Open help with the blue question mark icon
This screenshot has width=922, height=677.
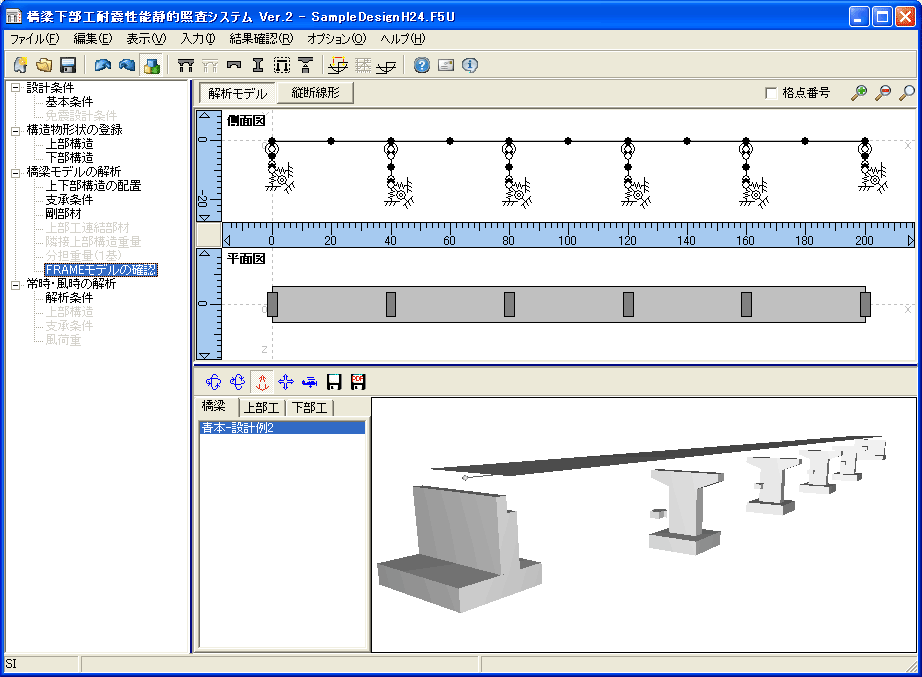422,65
